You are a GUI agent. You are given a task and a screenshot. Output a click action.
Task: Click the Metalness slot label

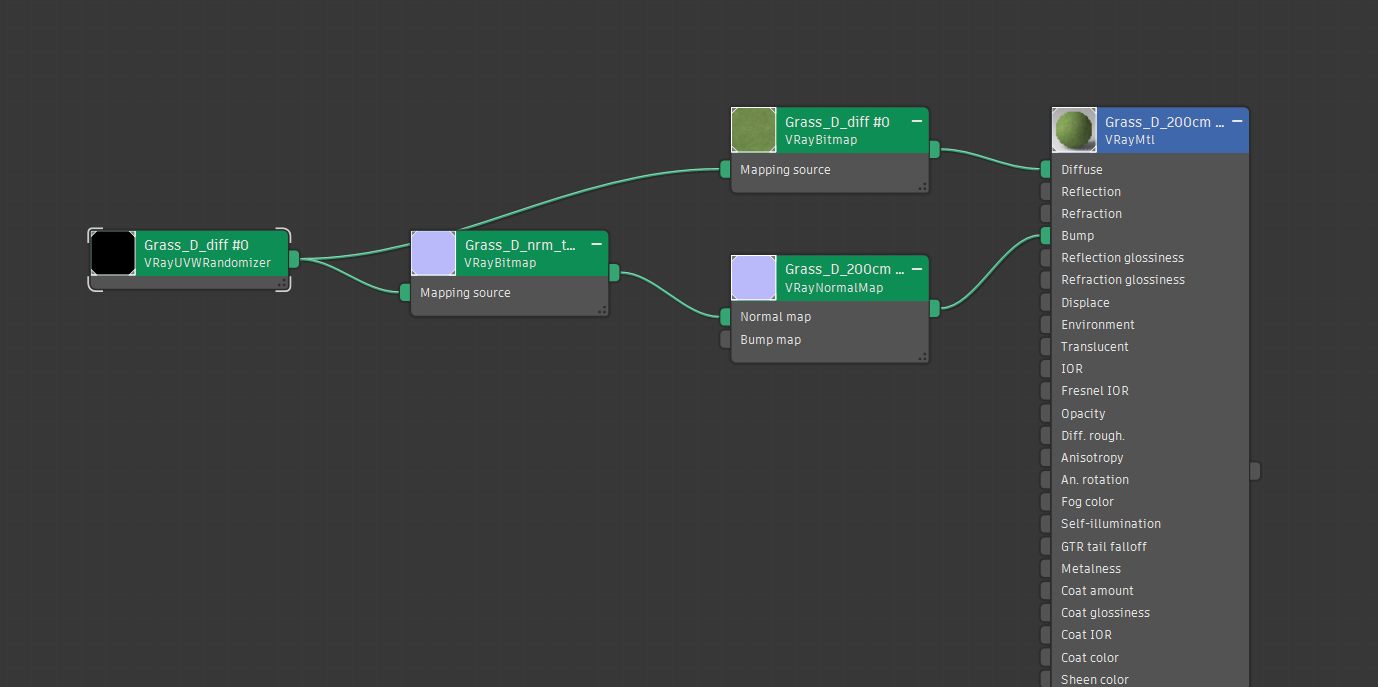(x=1091, y=568)
